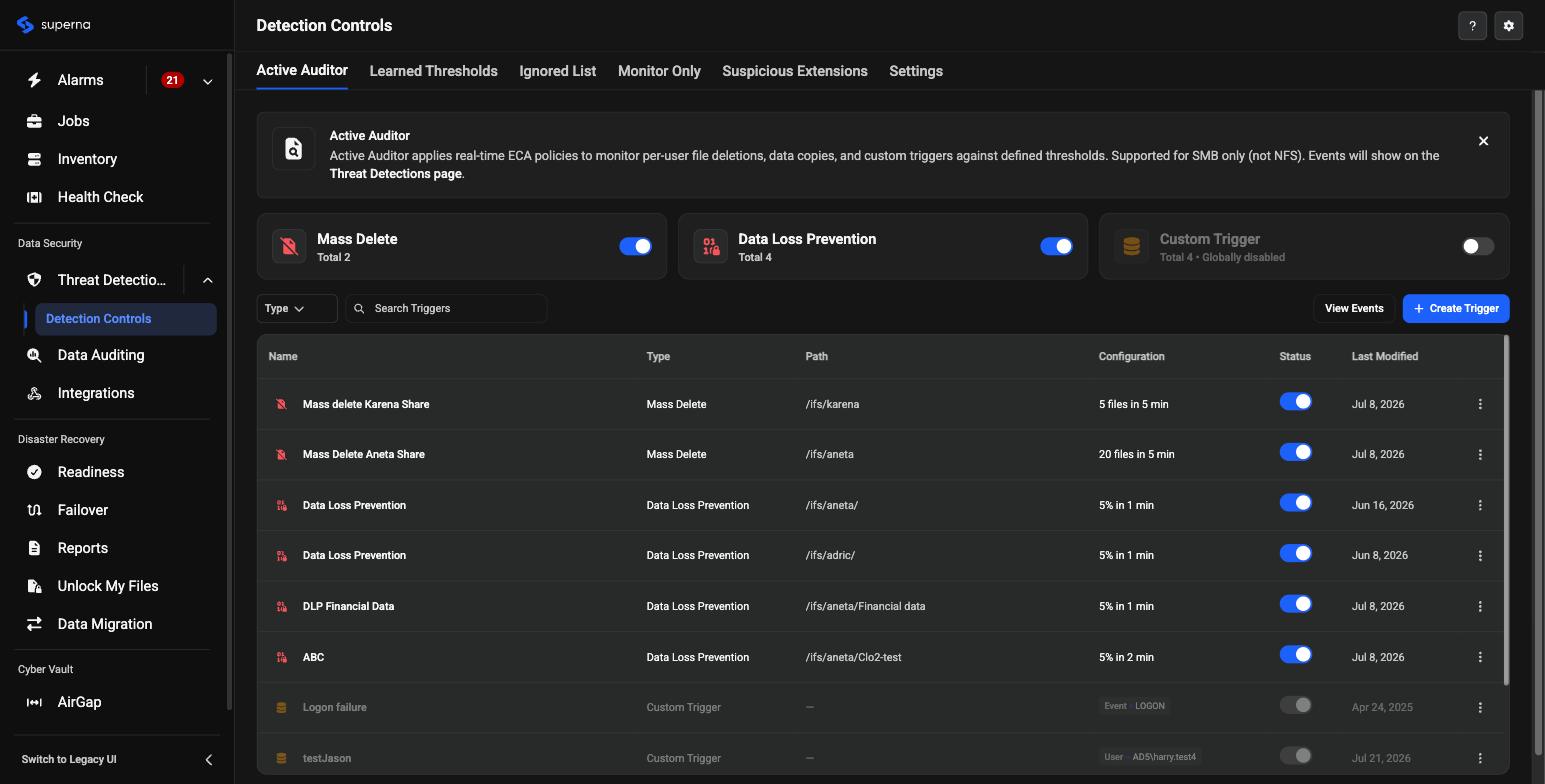Open actions menu for /ifs/adric/ row

[x=1480, y=555]
